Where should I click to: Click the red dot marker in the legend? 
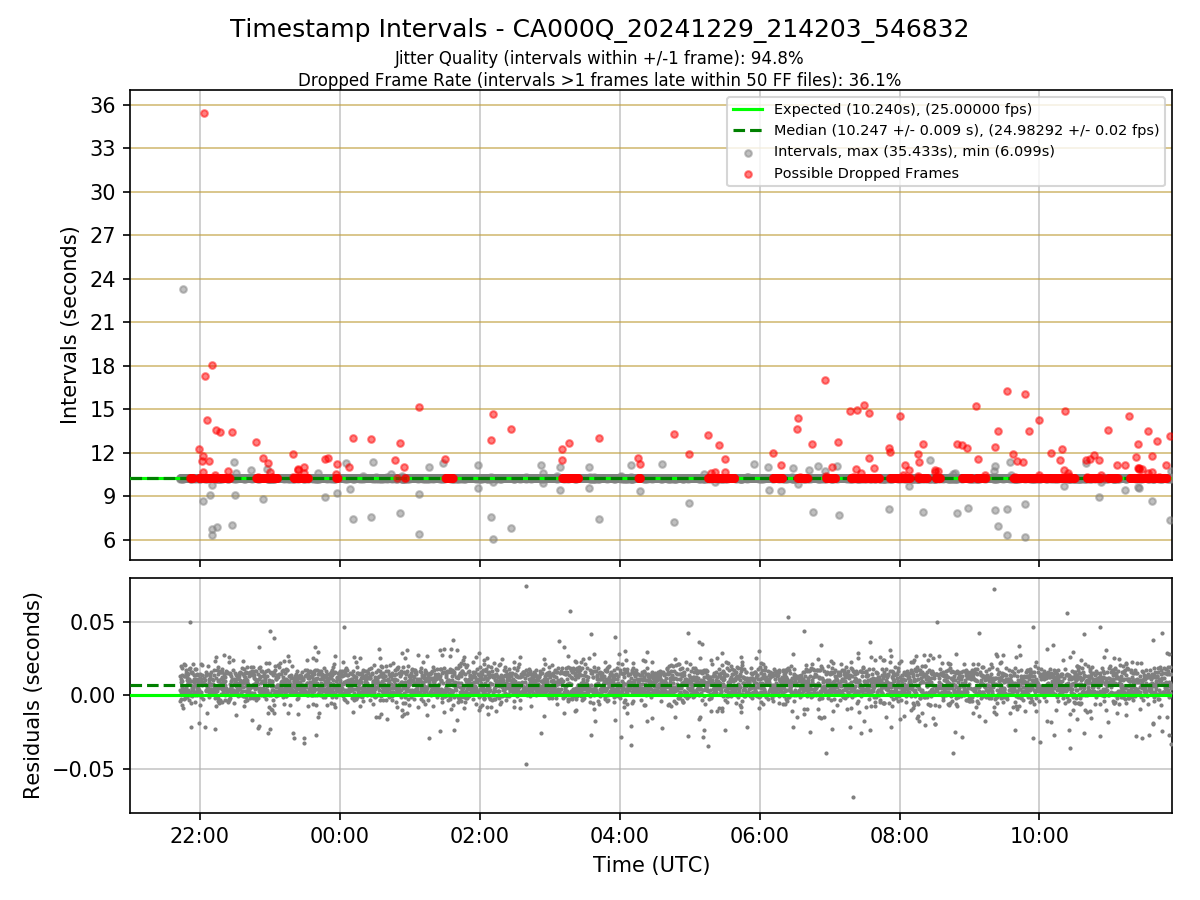(x=748, y=173)
